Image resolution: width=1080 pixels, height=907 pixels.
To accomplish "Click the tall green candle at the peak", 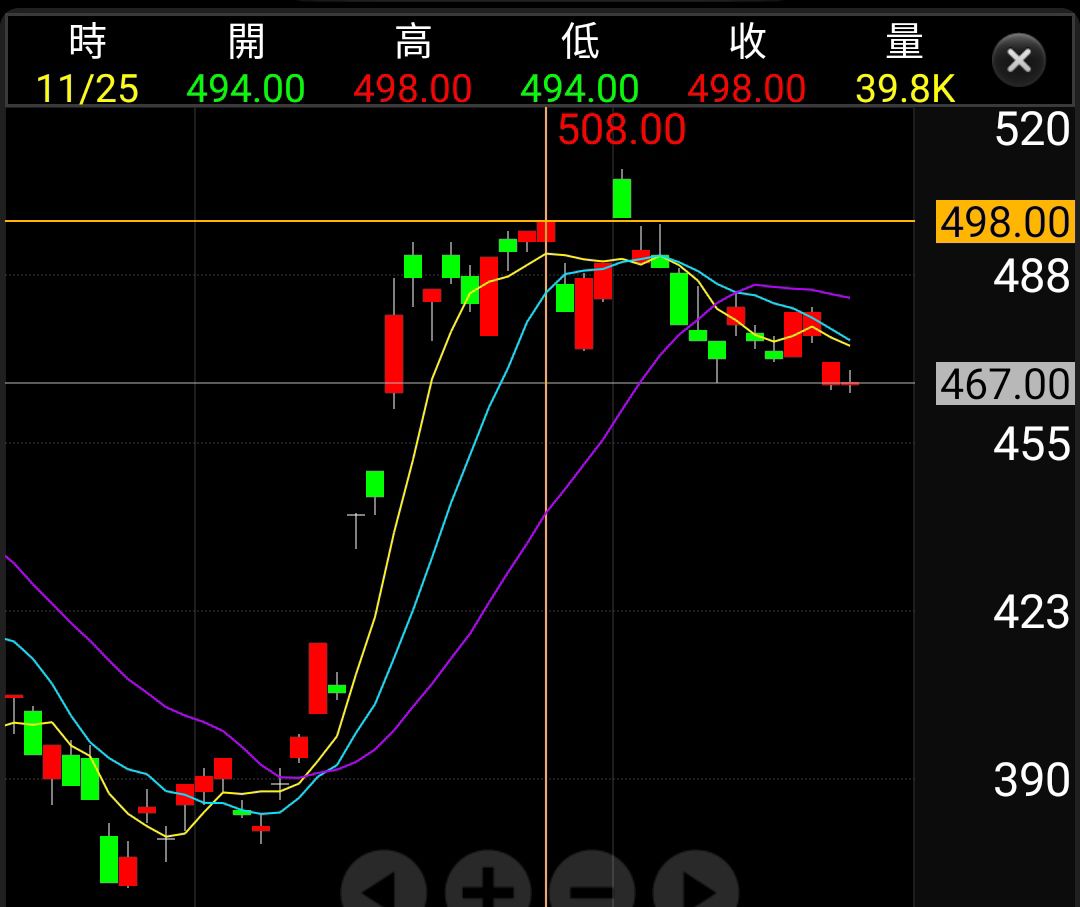I will click(622, 197).
